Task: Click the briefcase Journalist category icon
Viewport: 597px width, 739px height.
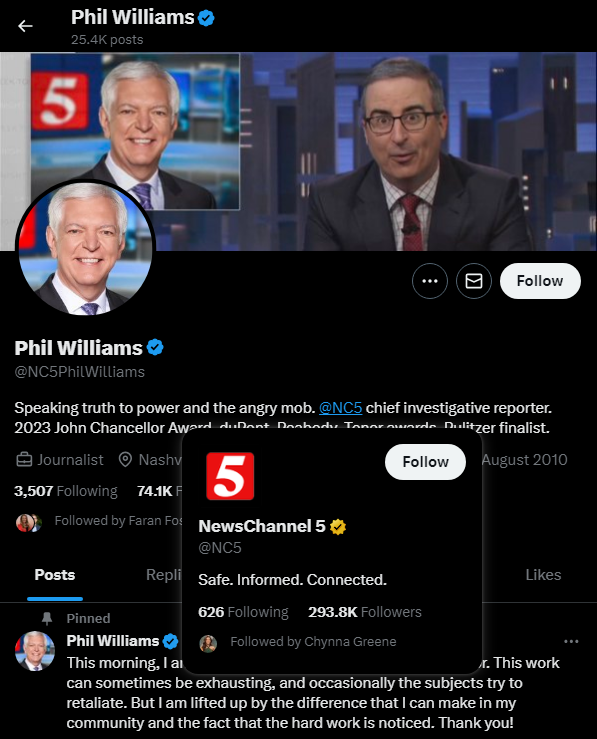Action: 24,460
